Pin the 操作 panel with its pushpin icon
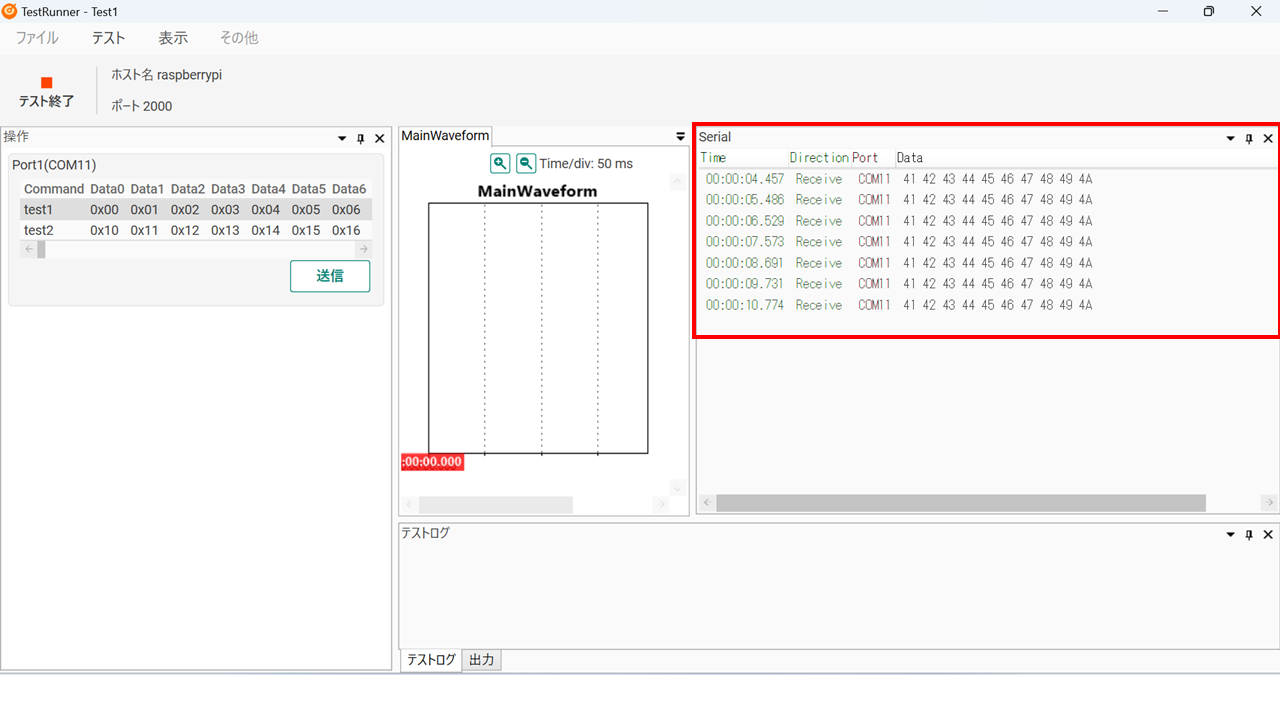 [361, 139]
